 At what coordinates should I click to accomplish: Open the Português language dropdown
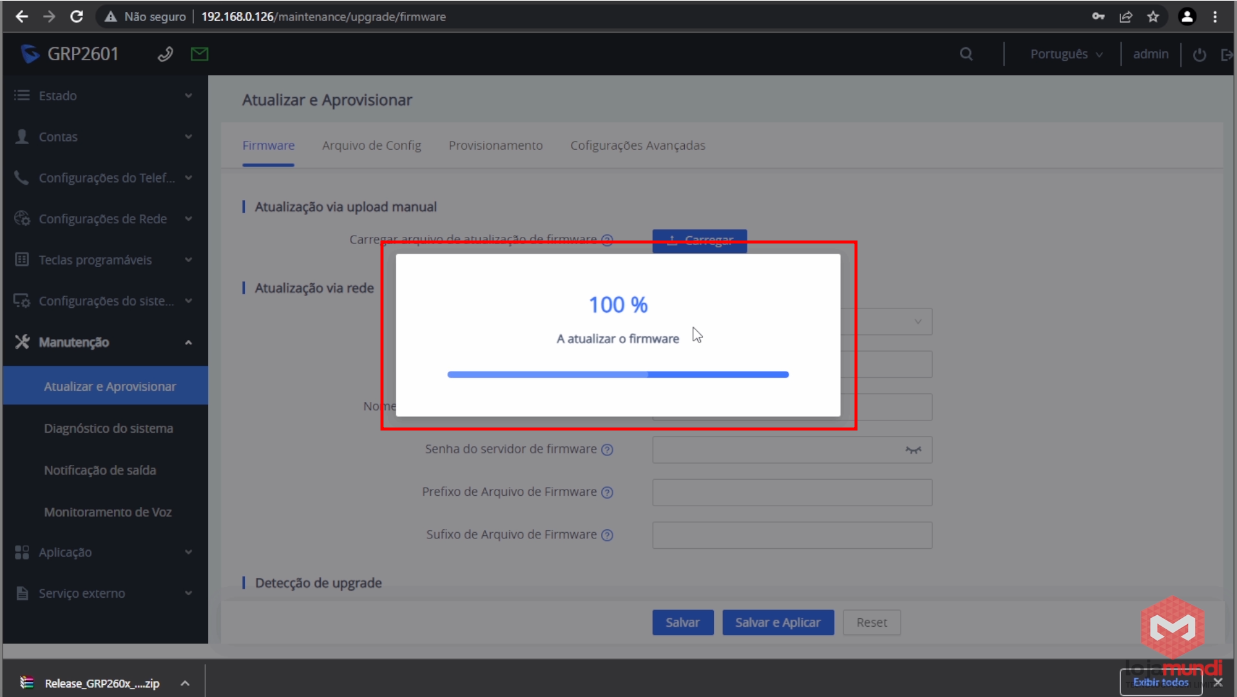click(x=1066, y=54)
